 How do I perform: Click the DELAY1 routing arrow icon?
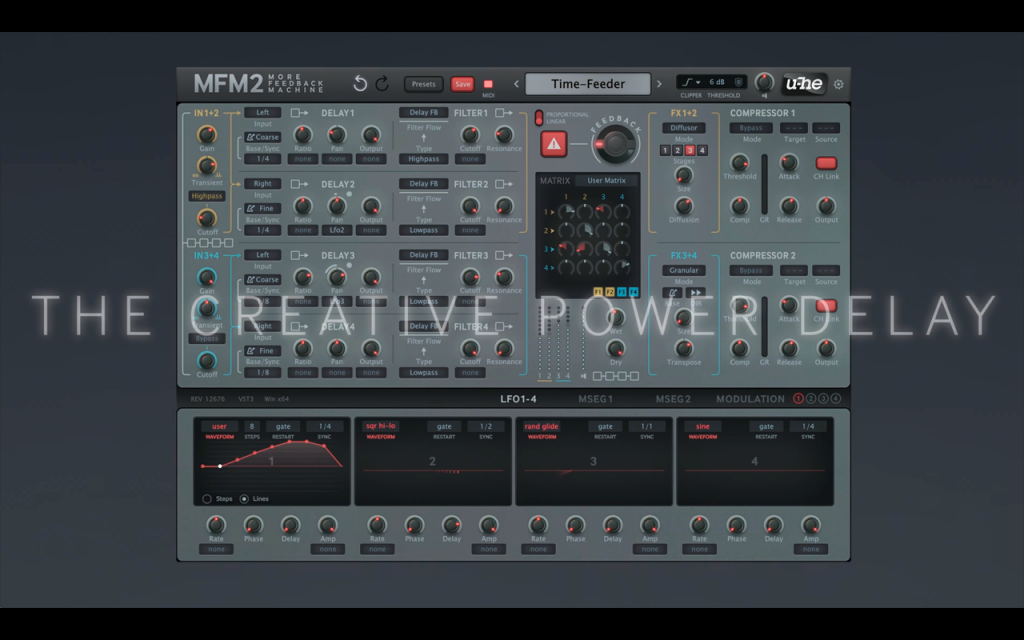point(299,113)
